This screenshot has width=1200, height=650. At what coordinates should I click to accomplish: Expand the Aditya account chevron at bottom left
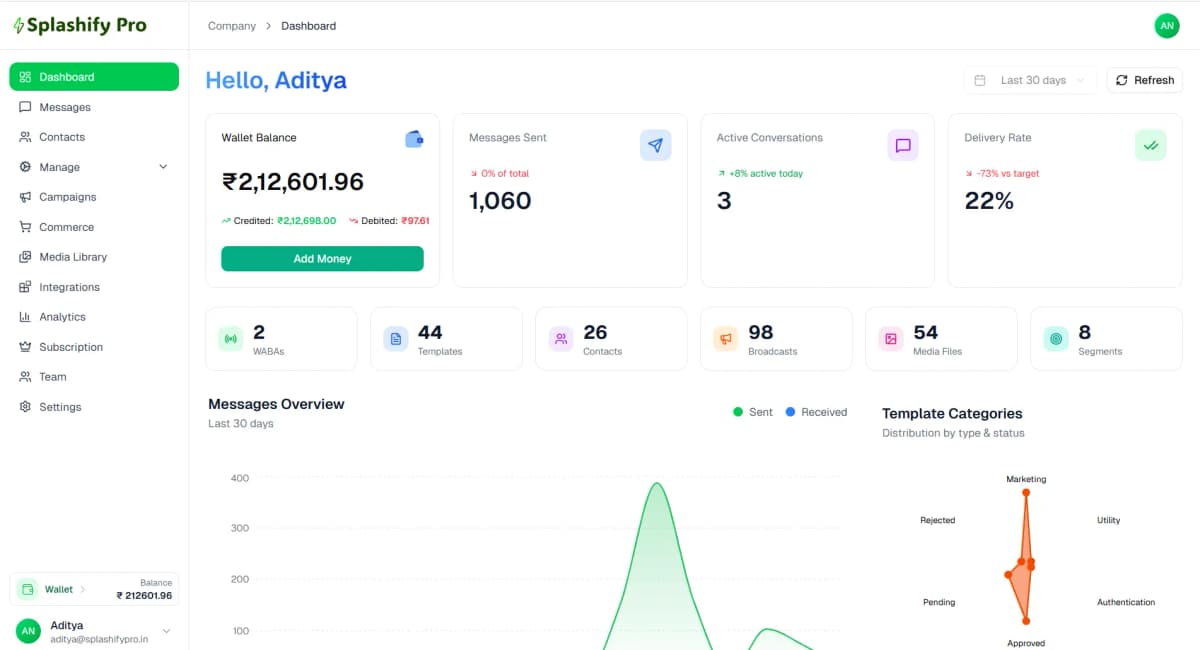coord(166,631)
